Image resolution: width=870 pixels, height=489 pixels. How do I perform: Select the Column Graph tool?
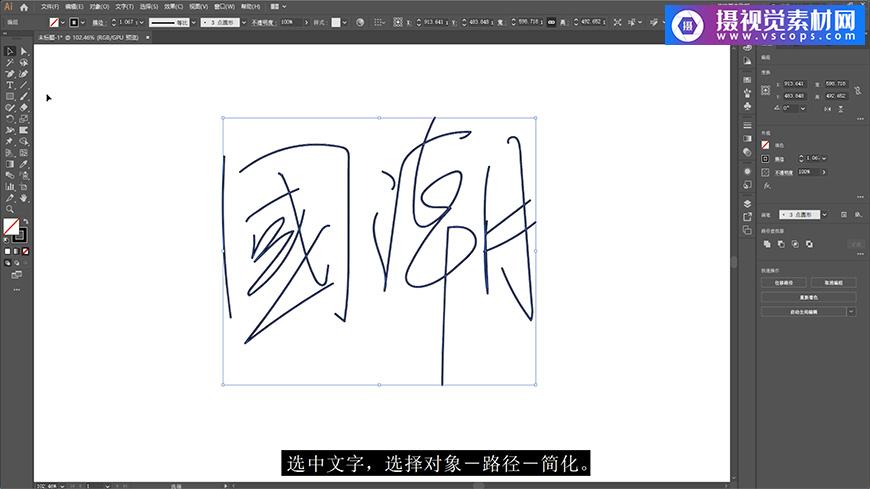click(9, 187)
